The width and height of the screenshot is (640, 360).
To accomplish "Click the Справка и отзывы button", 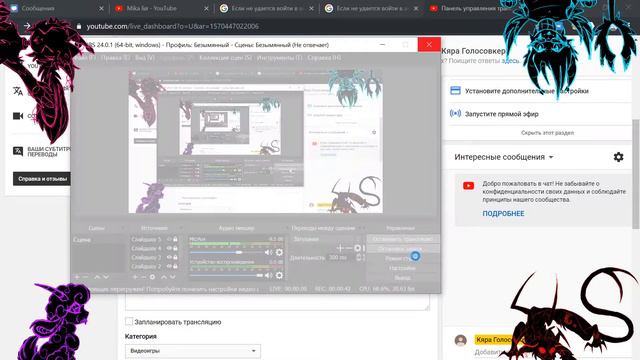I will [42, 179].
